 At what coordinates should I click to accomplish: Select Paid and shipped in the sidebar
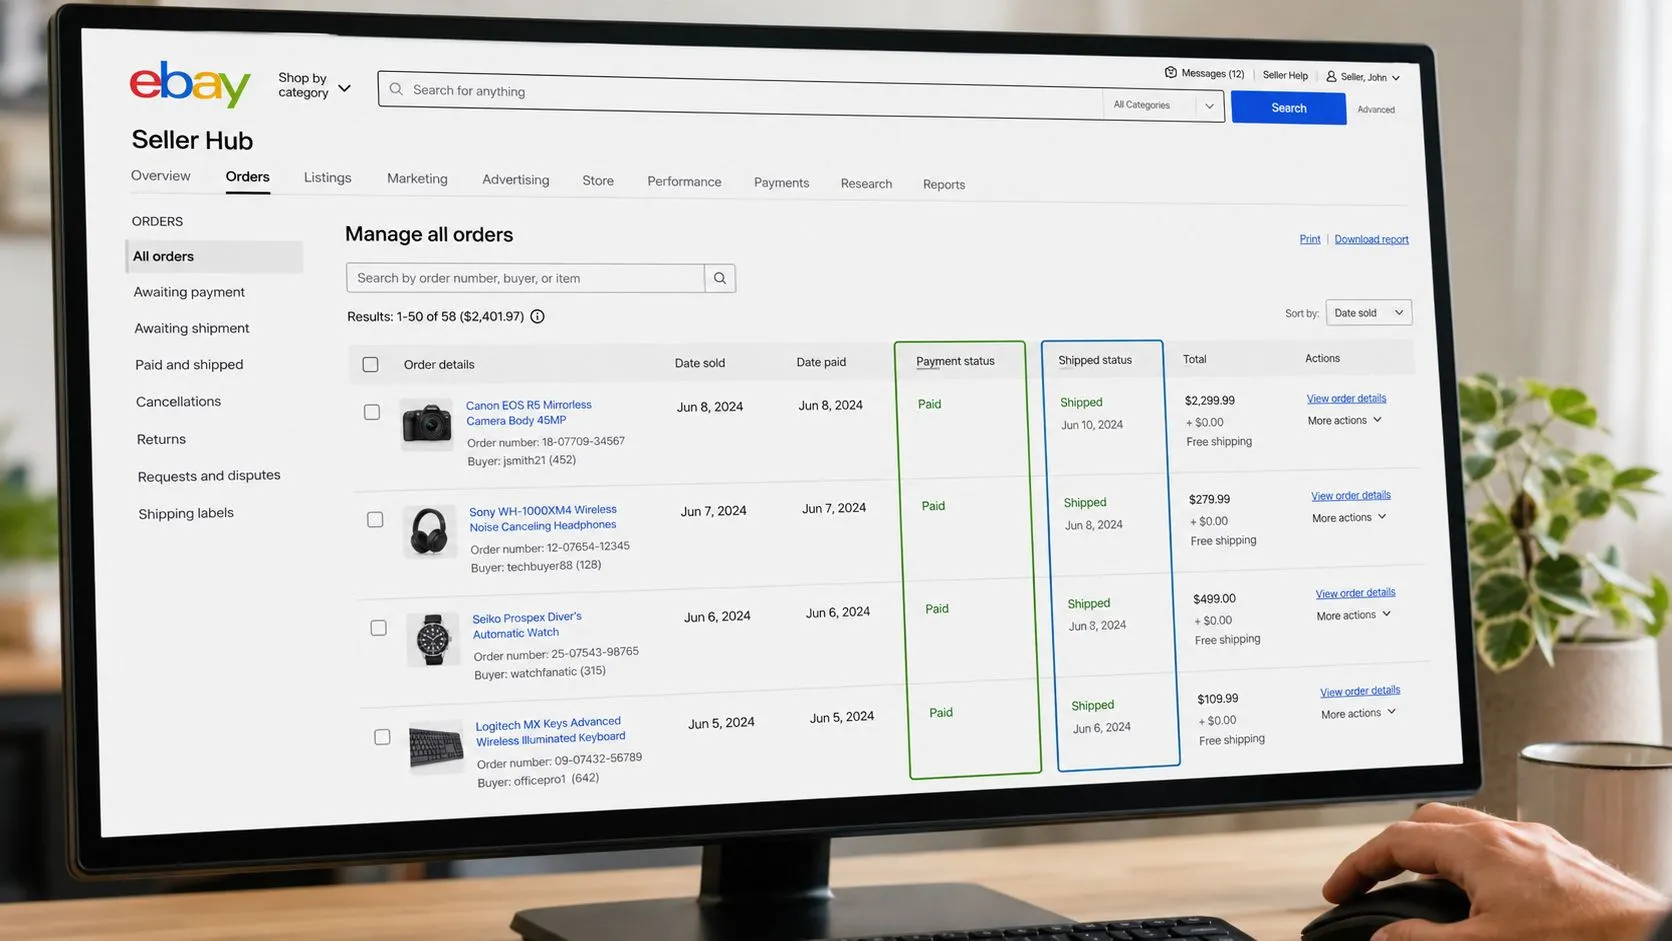[x=189, y=364]
